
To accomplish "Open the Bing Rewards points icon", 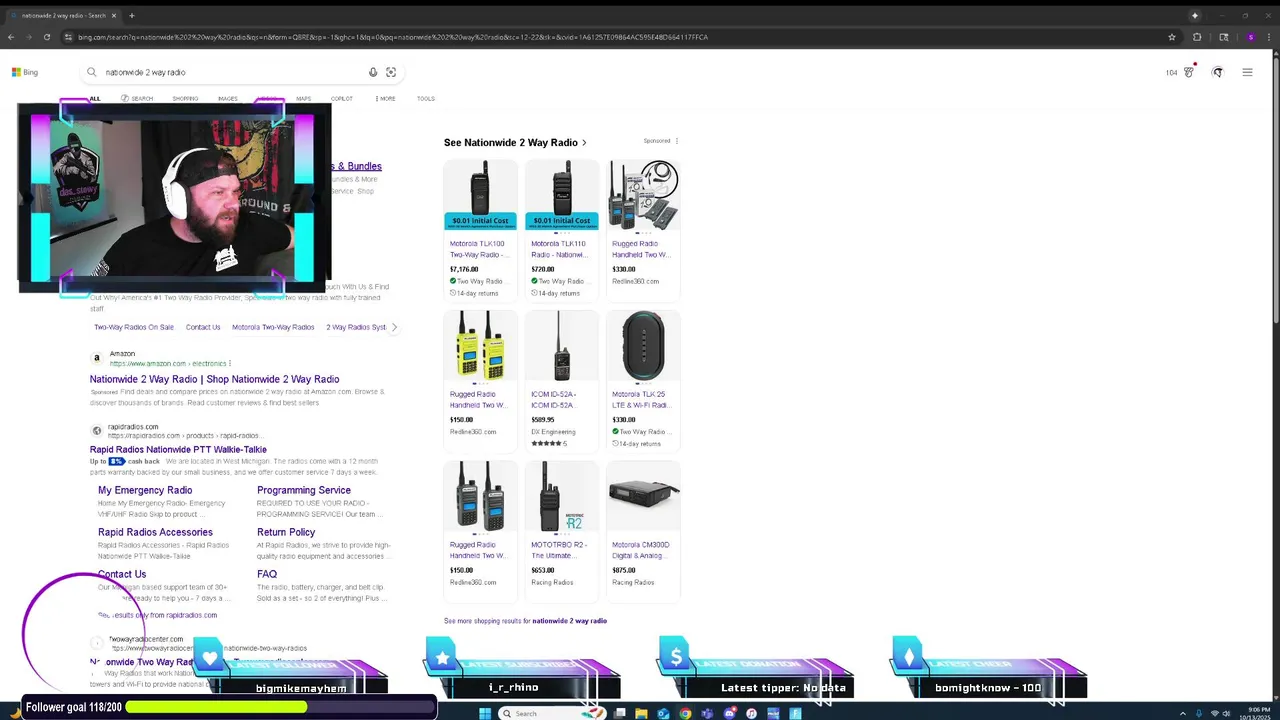I will [1189, 72].
